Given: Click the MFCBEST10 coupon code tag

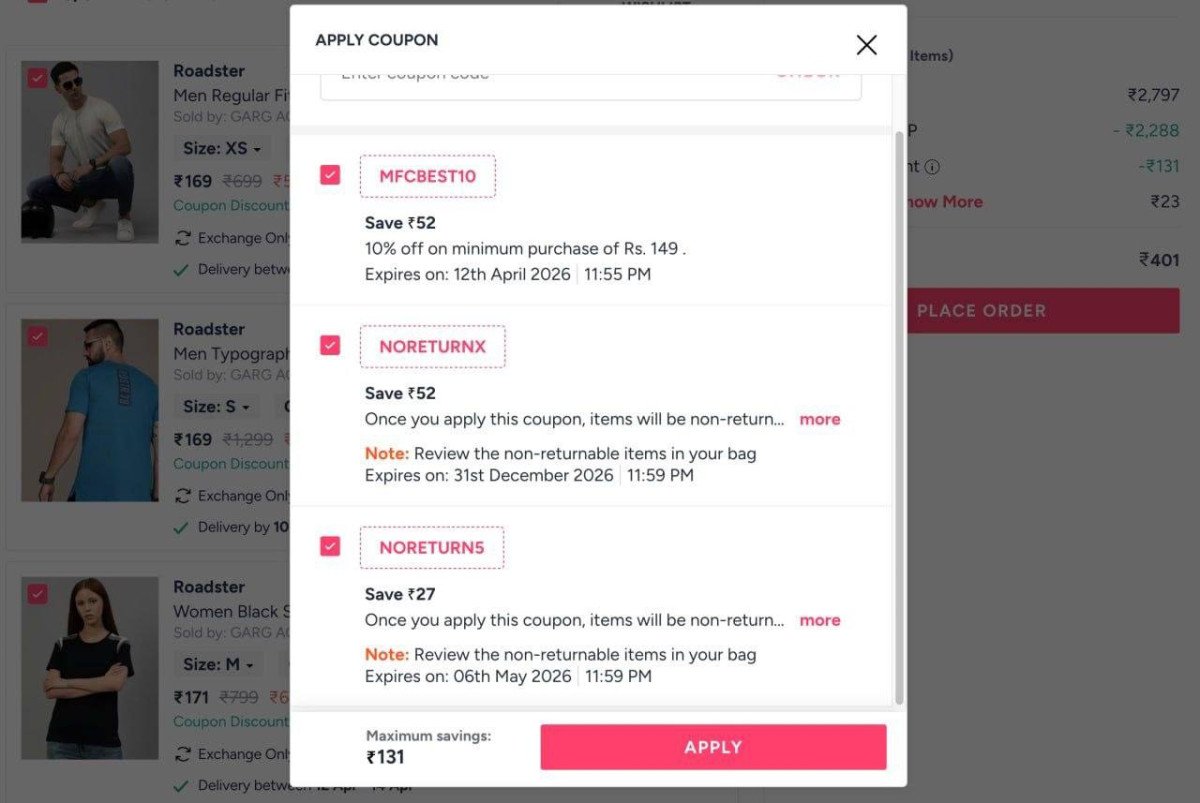Looking at the screenshot, I should [x=427, y=177].
